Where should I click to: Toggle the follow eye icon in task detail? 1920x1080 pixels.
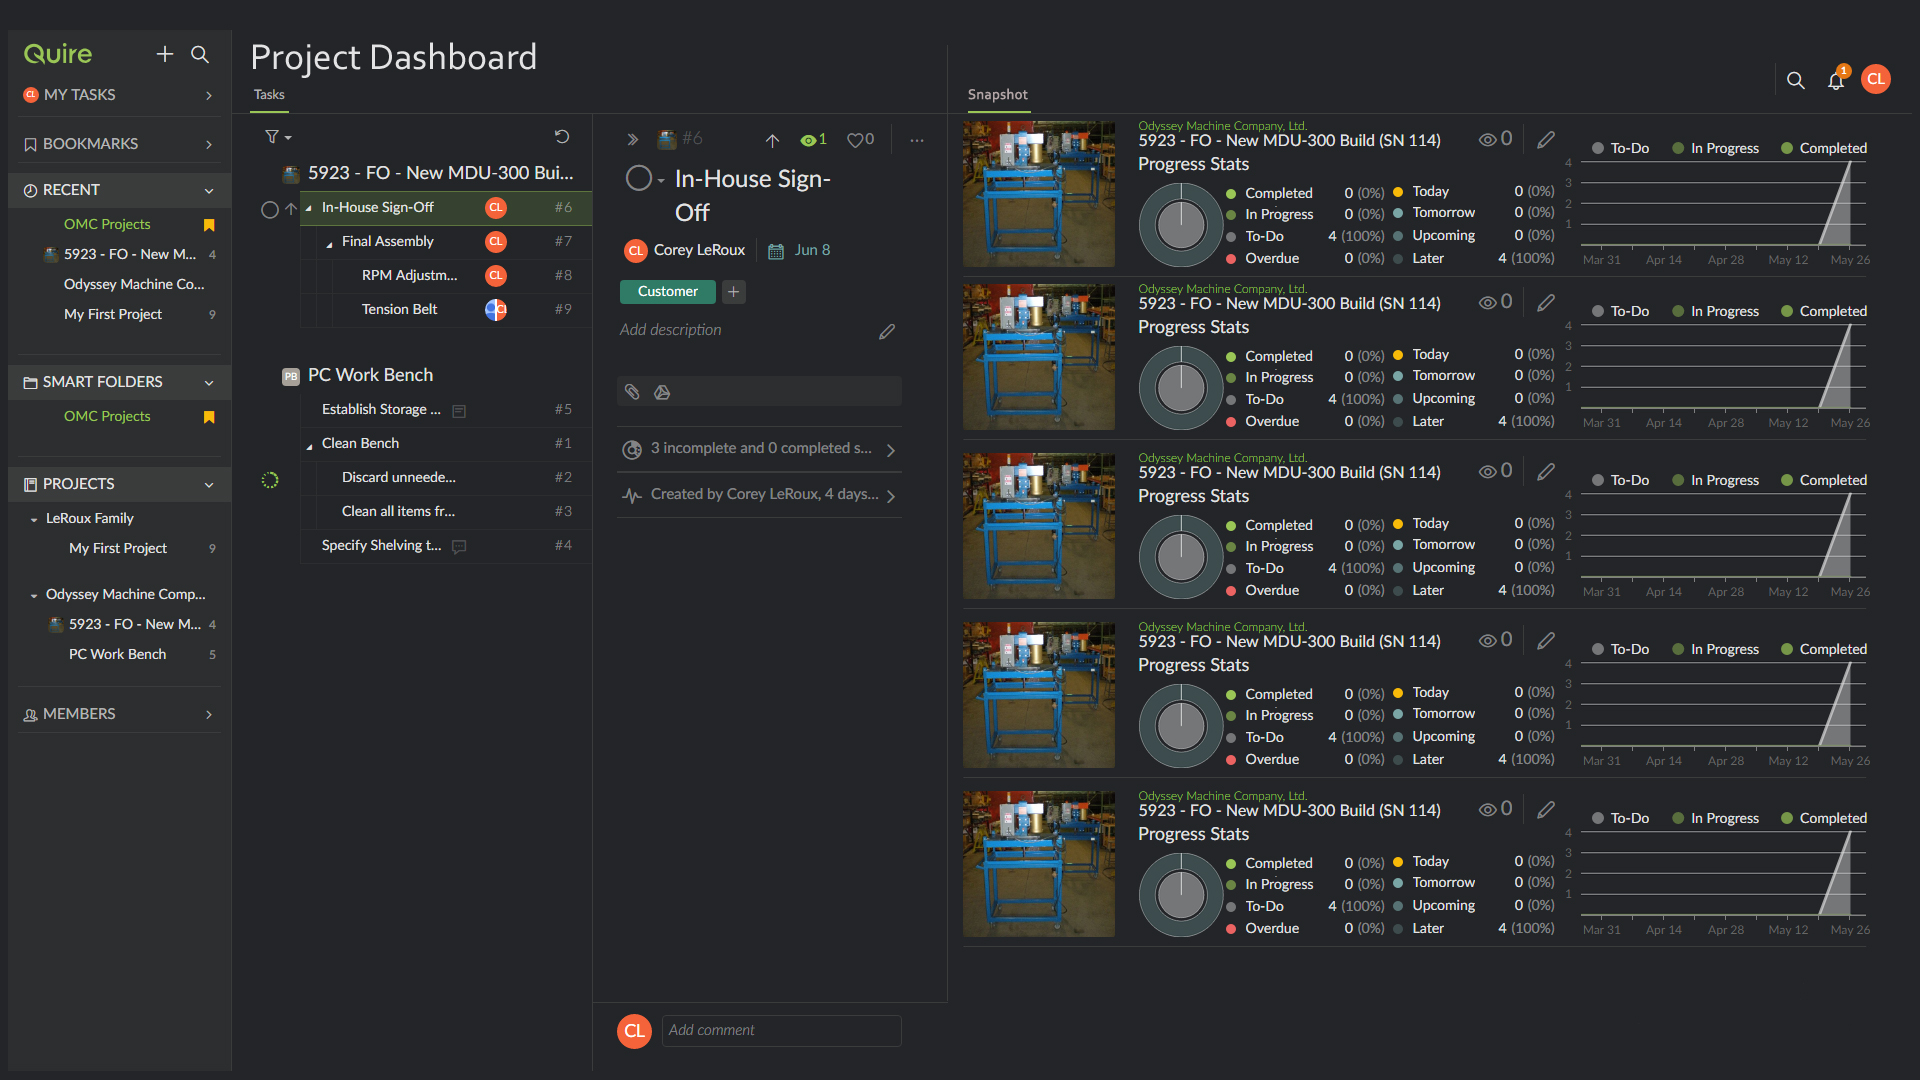(808, 140)
